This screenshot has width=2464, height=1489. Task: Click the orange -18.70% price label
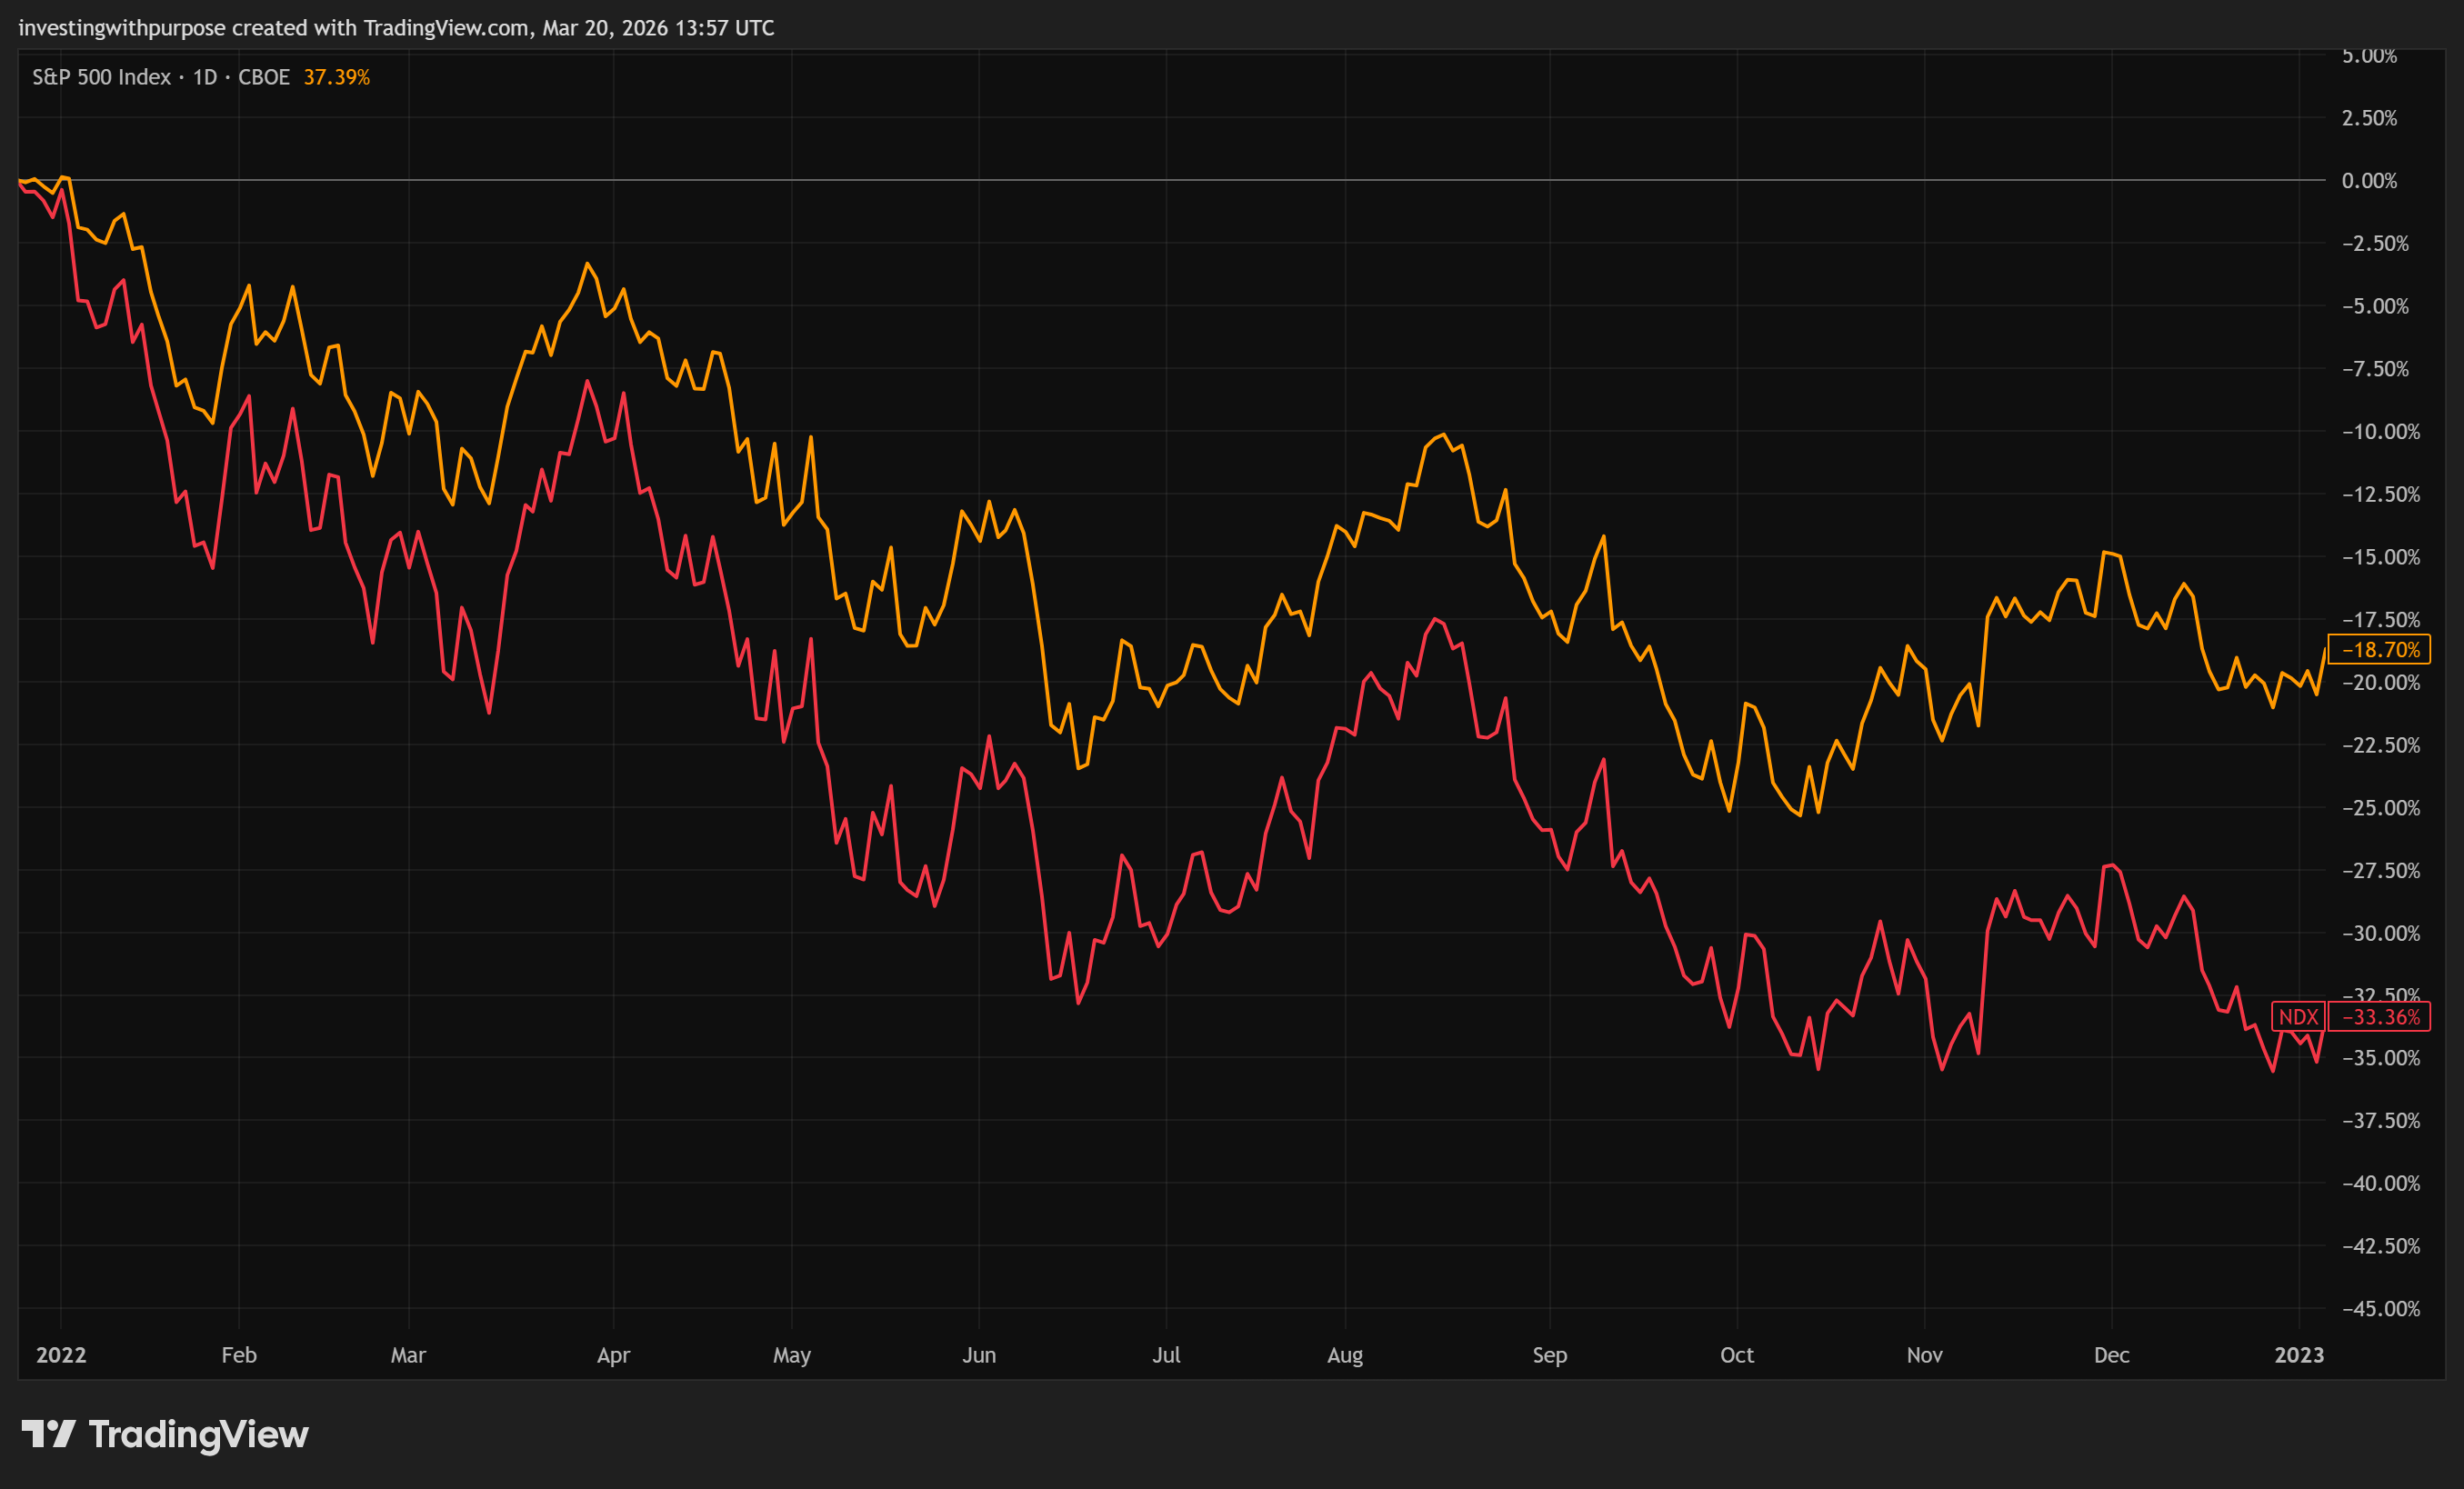tap(2379, 649)
